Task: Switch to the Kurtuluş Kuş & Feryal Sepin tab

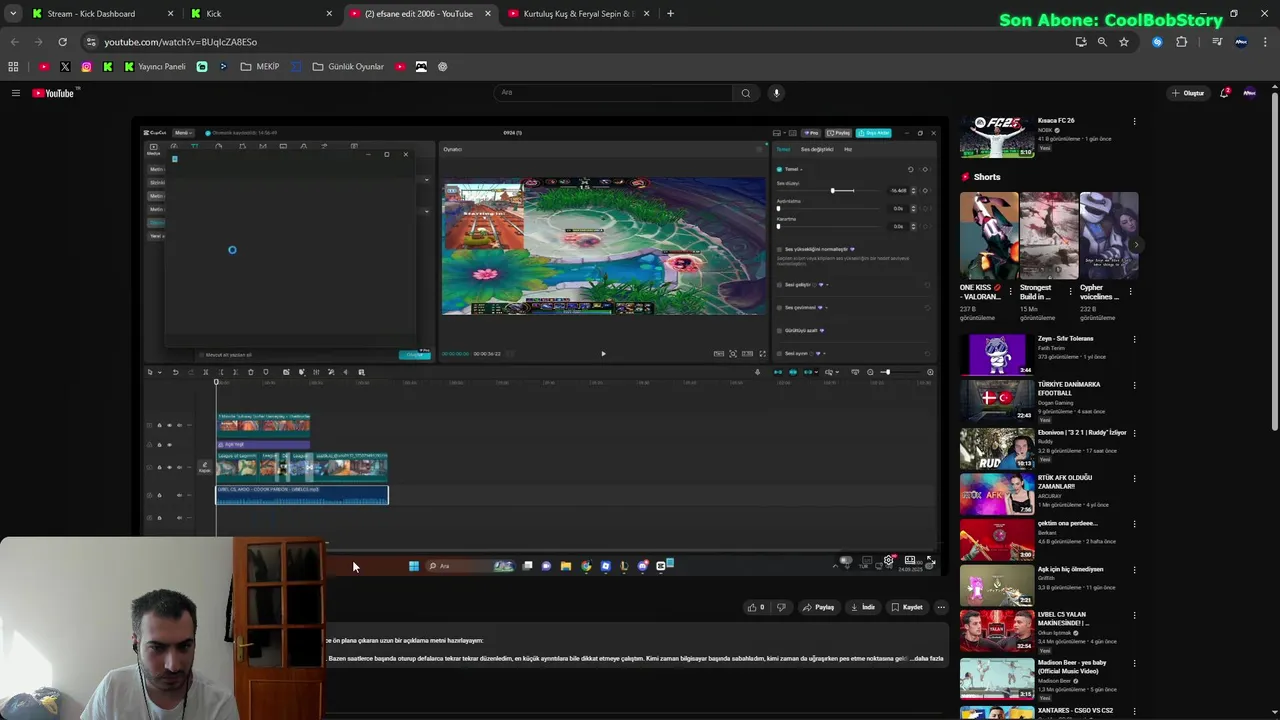Action: pos(578,14)
